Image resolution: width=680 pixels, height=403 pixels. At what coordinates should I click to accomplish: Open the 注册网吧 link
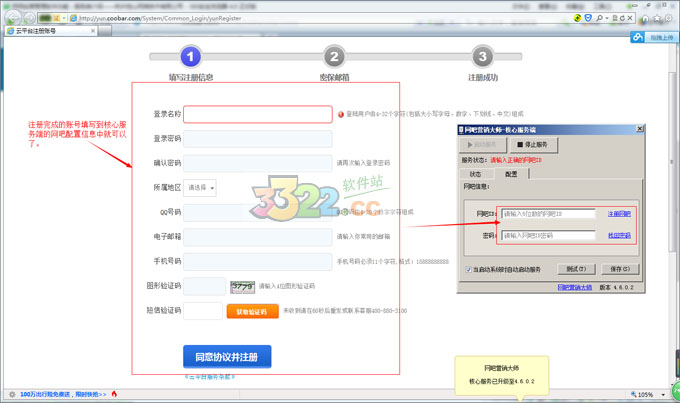(619, 214)
